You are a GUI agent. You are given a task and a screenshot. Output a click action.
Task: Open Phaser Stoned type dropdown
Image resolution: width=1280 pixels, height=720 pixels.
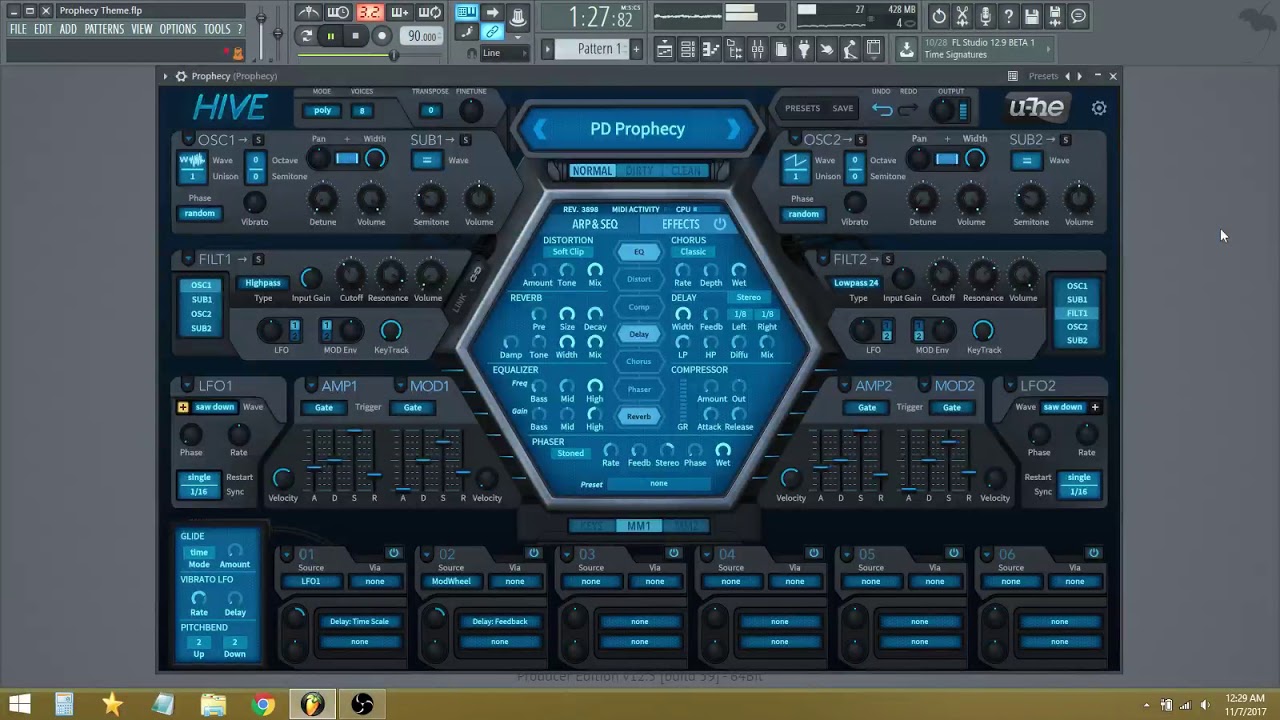[571, 454]
